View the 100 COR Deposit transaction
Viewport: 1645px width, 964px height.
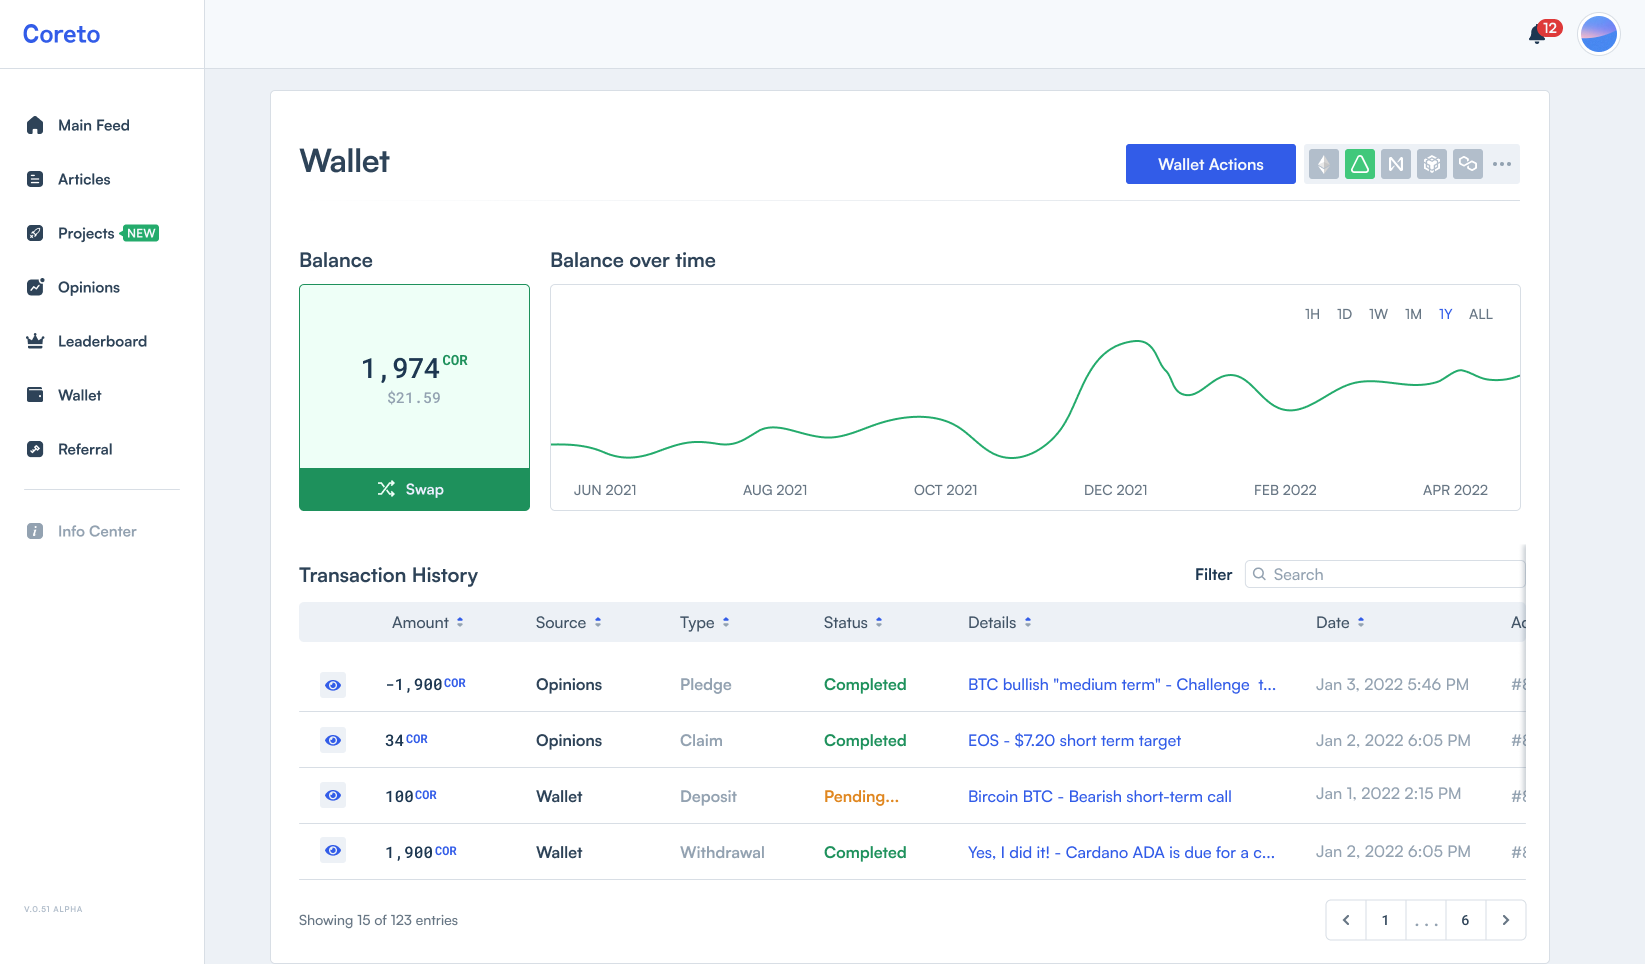click(x=333, y=795)
